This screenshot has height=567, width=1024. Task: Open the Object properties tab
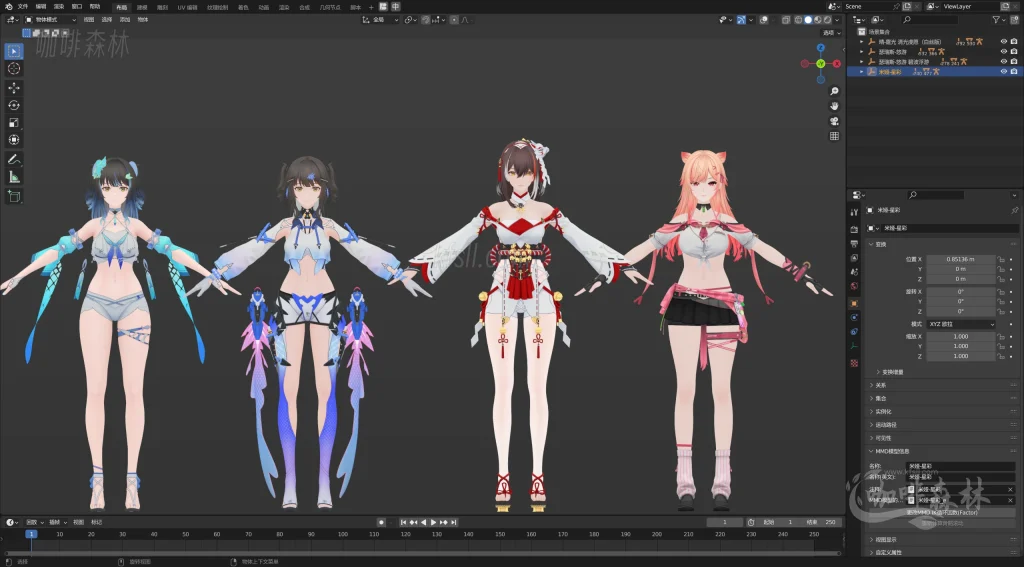coord(854,303)
